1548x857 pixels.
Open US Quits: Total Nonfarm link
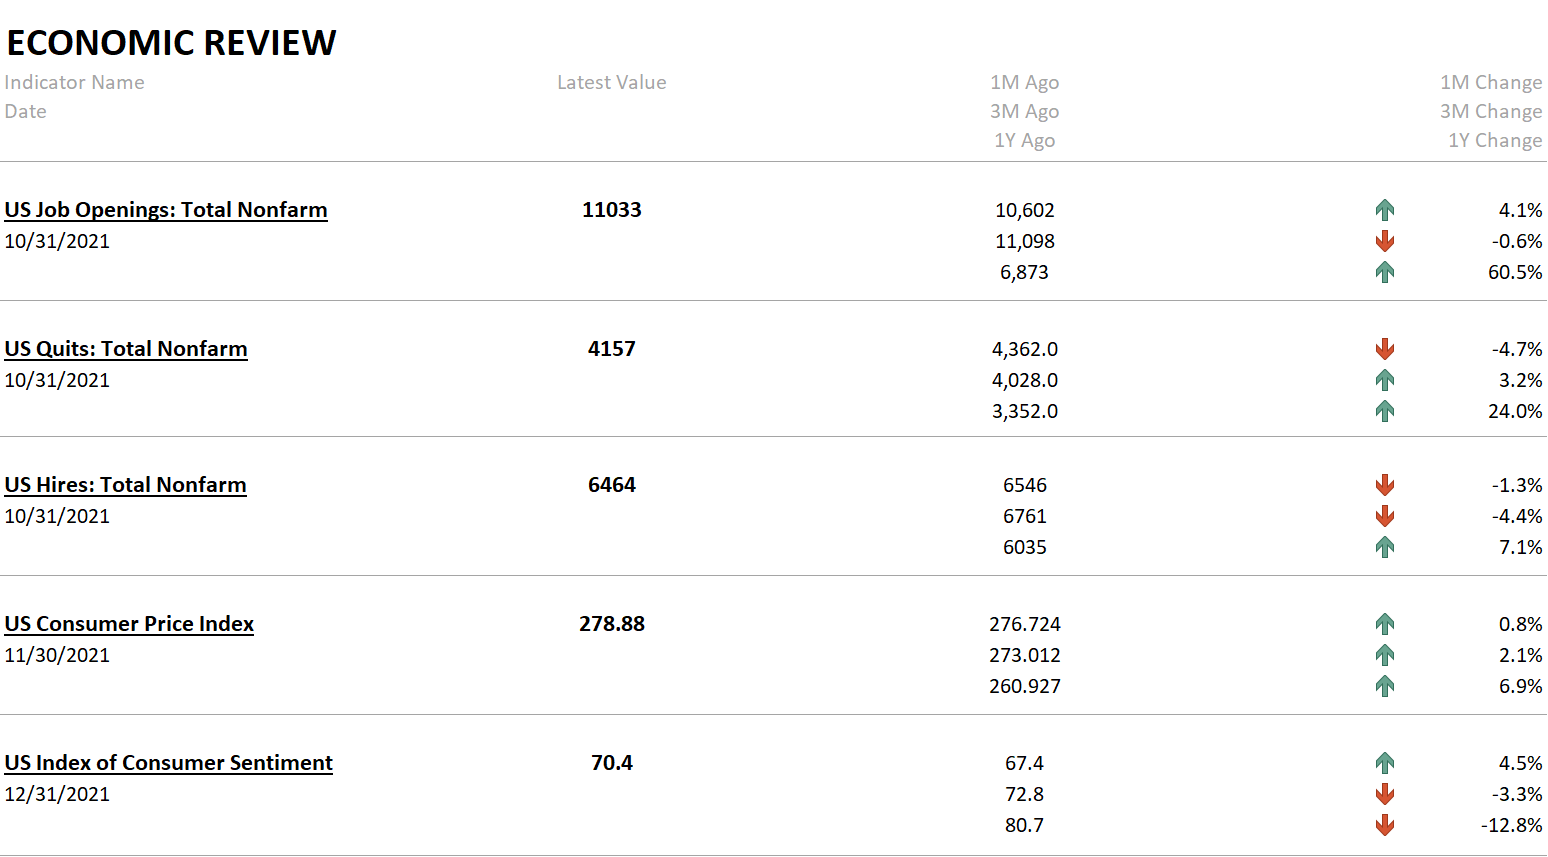[x=126, y=349]
